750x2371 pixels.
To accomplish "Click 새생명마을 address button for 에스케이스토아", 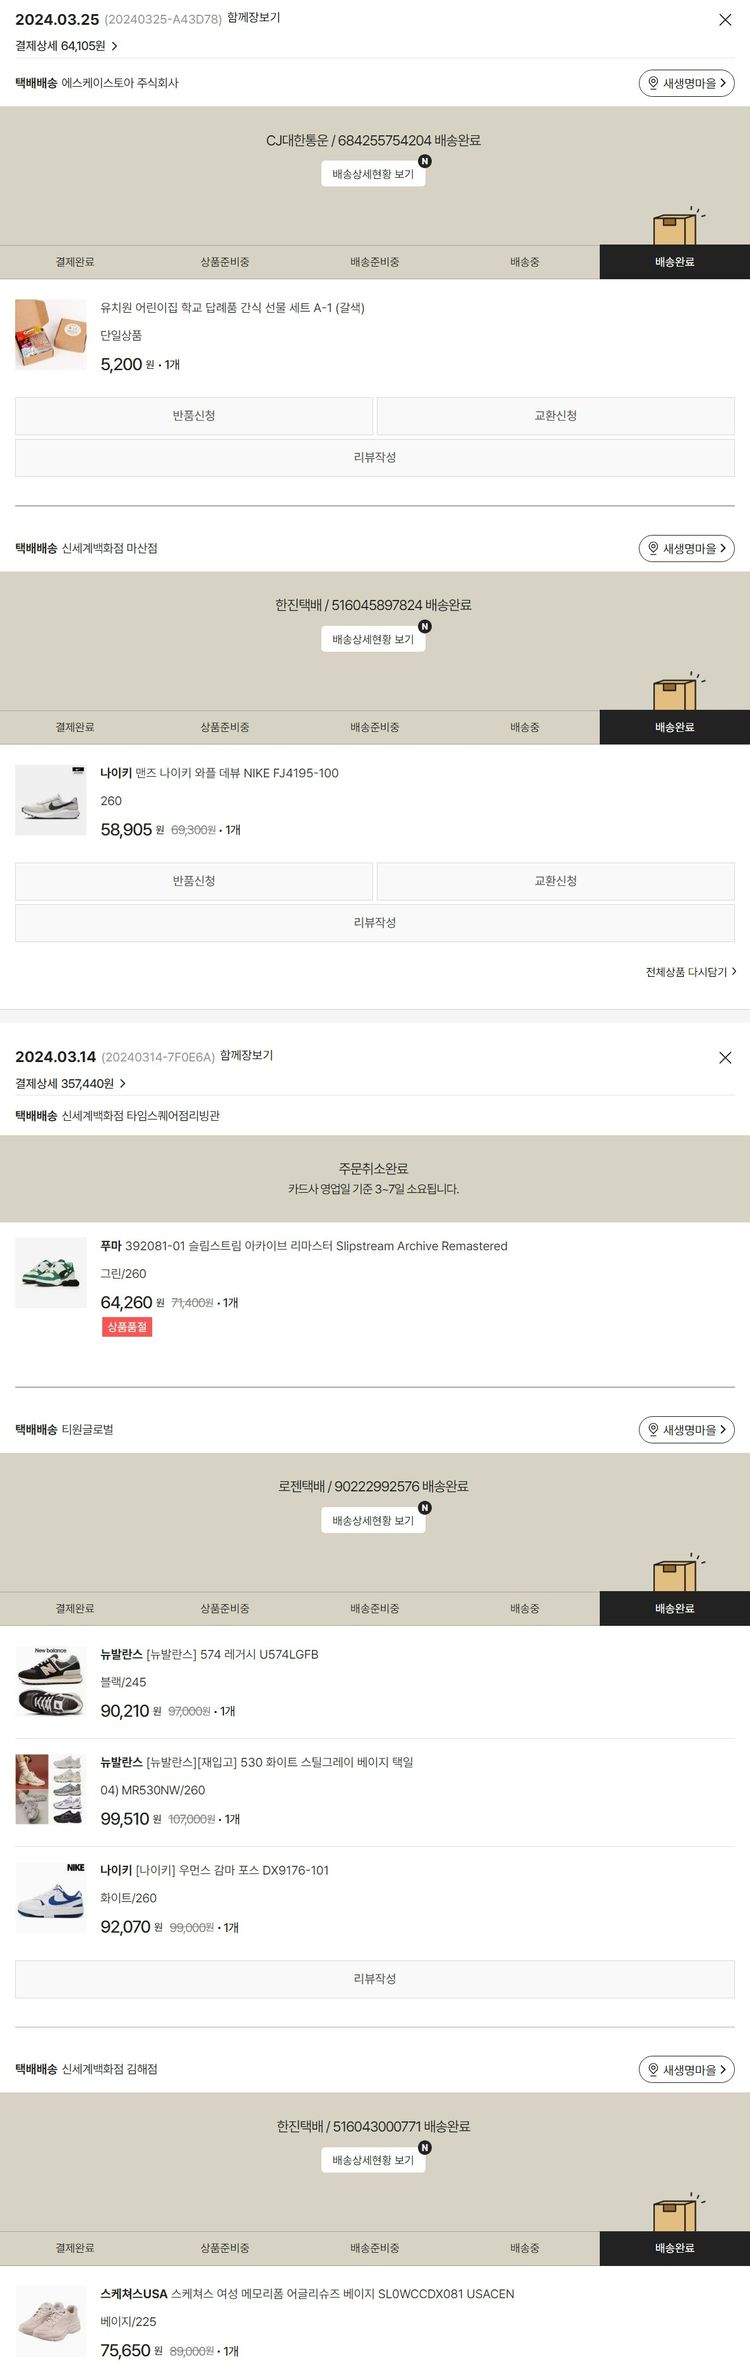I will point(686,84).
